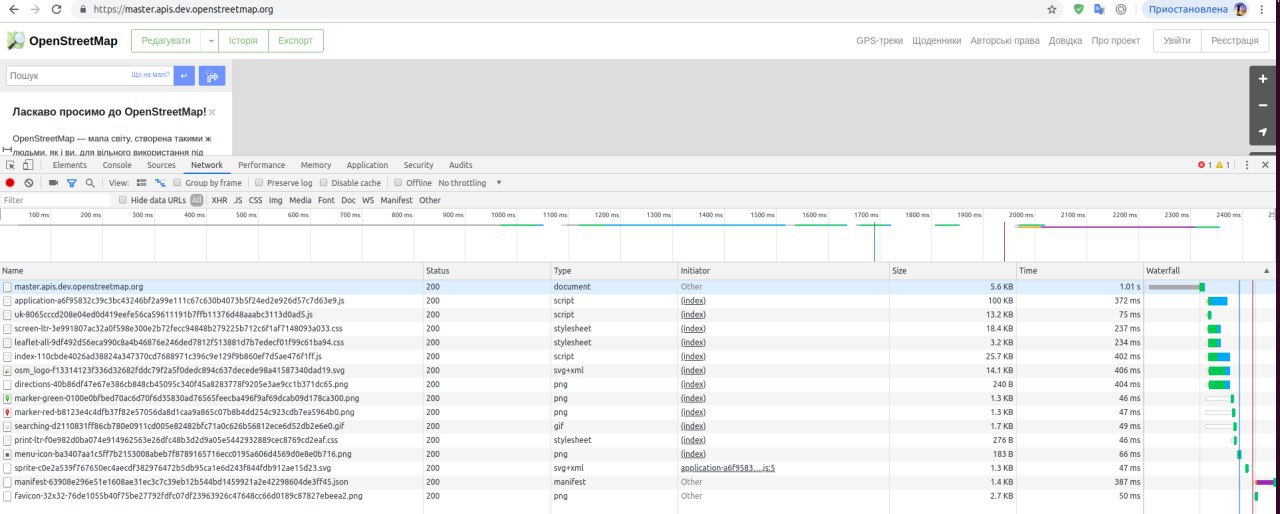Click the inspect element picker icon
The width and height of the screenshot is (1280, 514).
click(x=10, y=165)
